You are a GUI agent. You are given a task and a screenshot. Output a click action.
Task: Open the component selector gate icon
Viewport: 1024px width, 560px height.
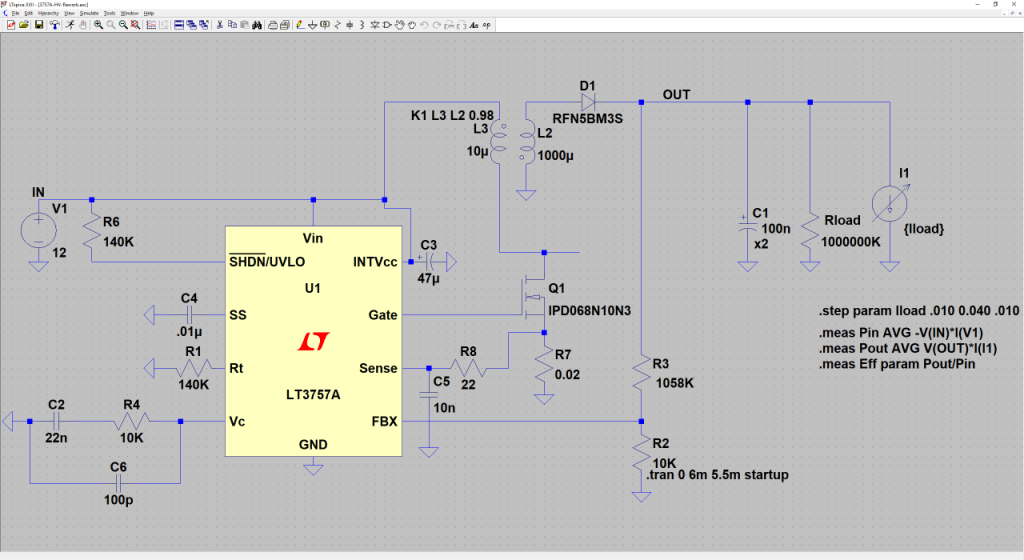point(387,25)
